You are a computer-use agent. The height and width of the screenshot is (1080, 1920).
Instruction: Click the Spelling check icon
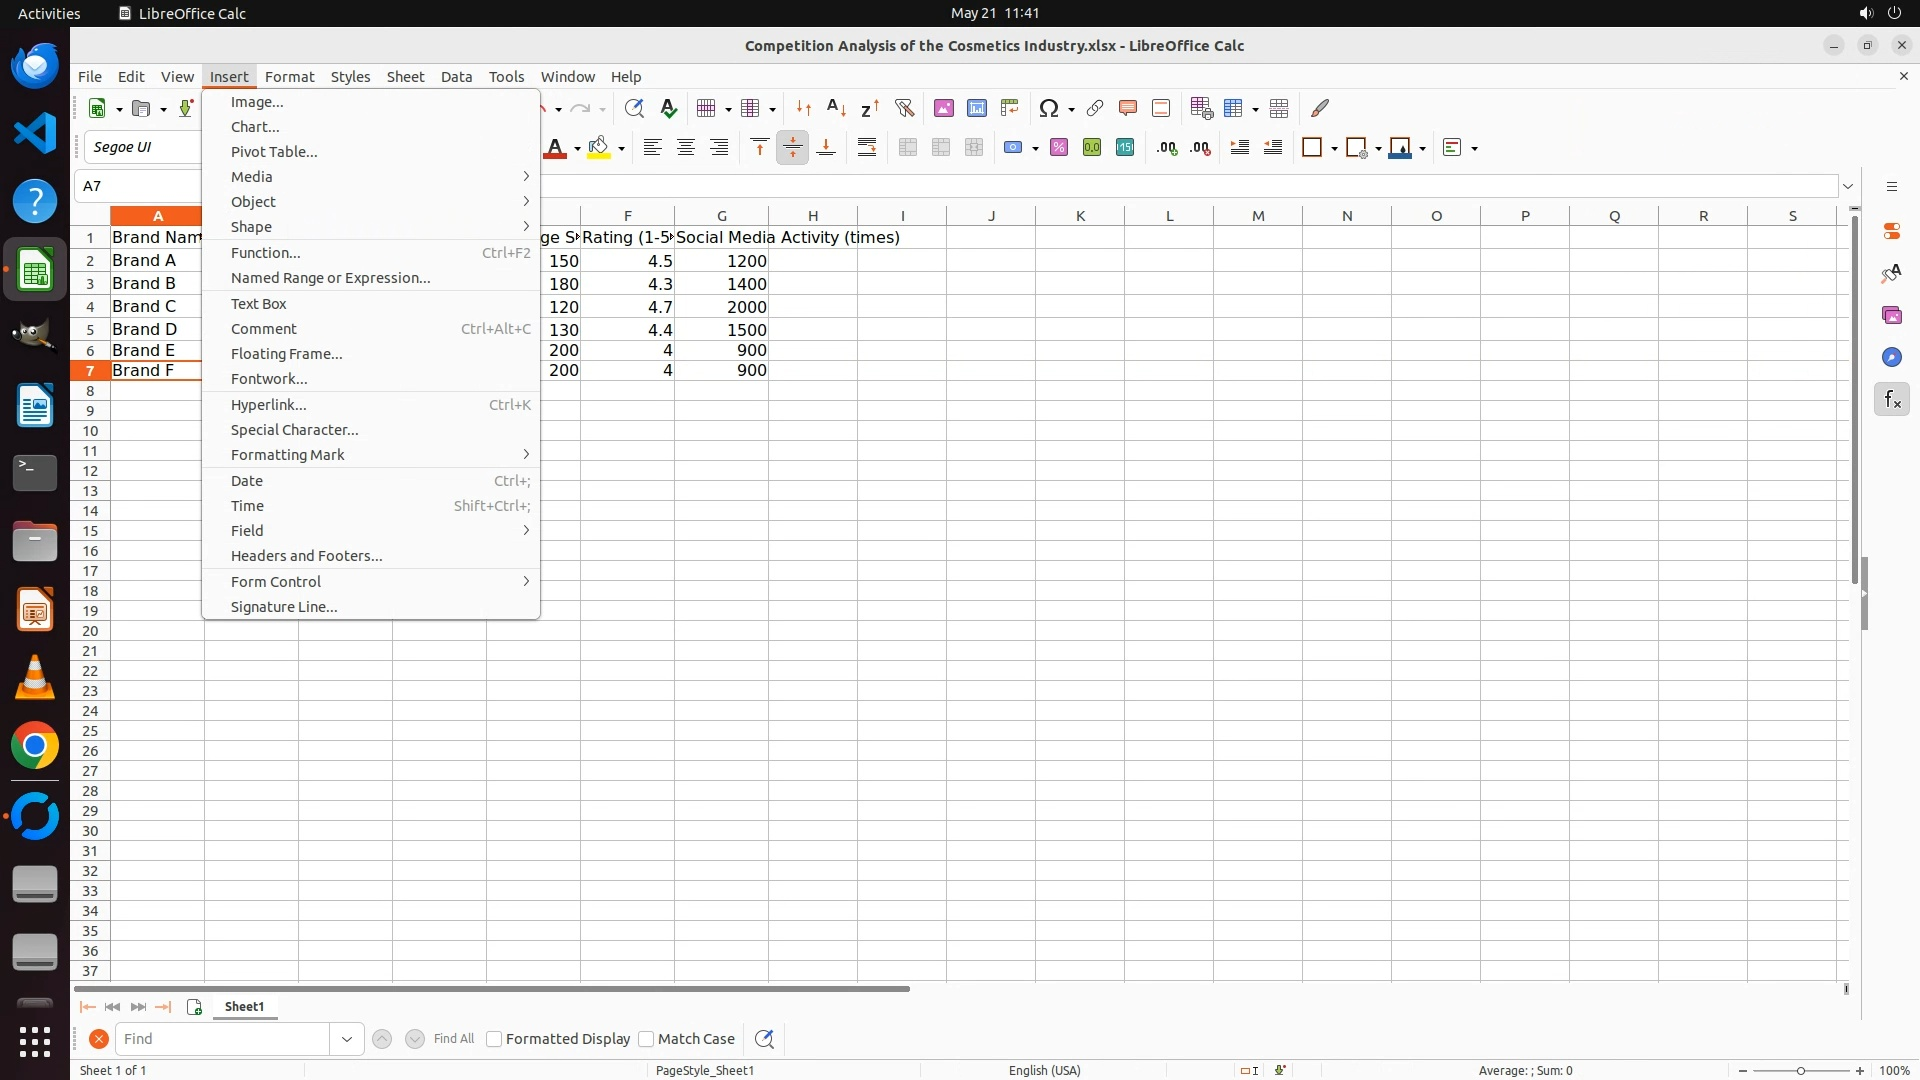(669, 108)
